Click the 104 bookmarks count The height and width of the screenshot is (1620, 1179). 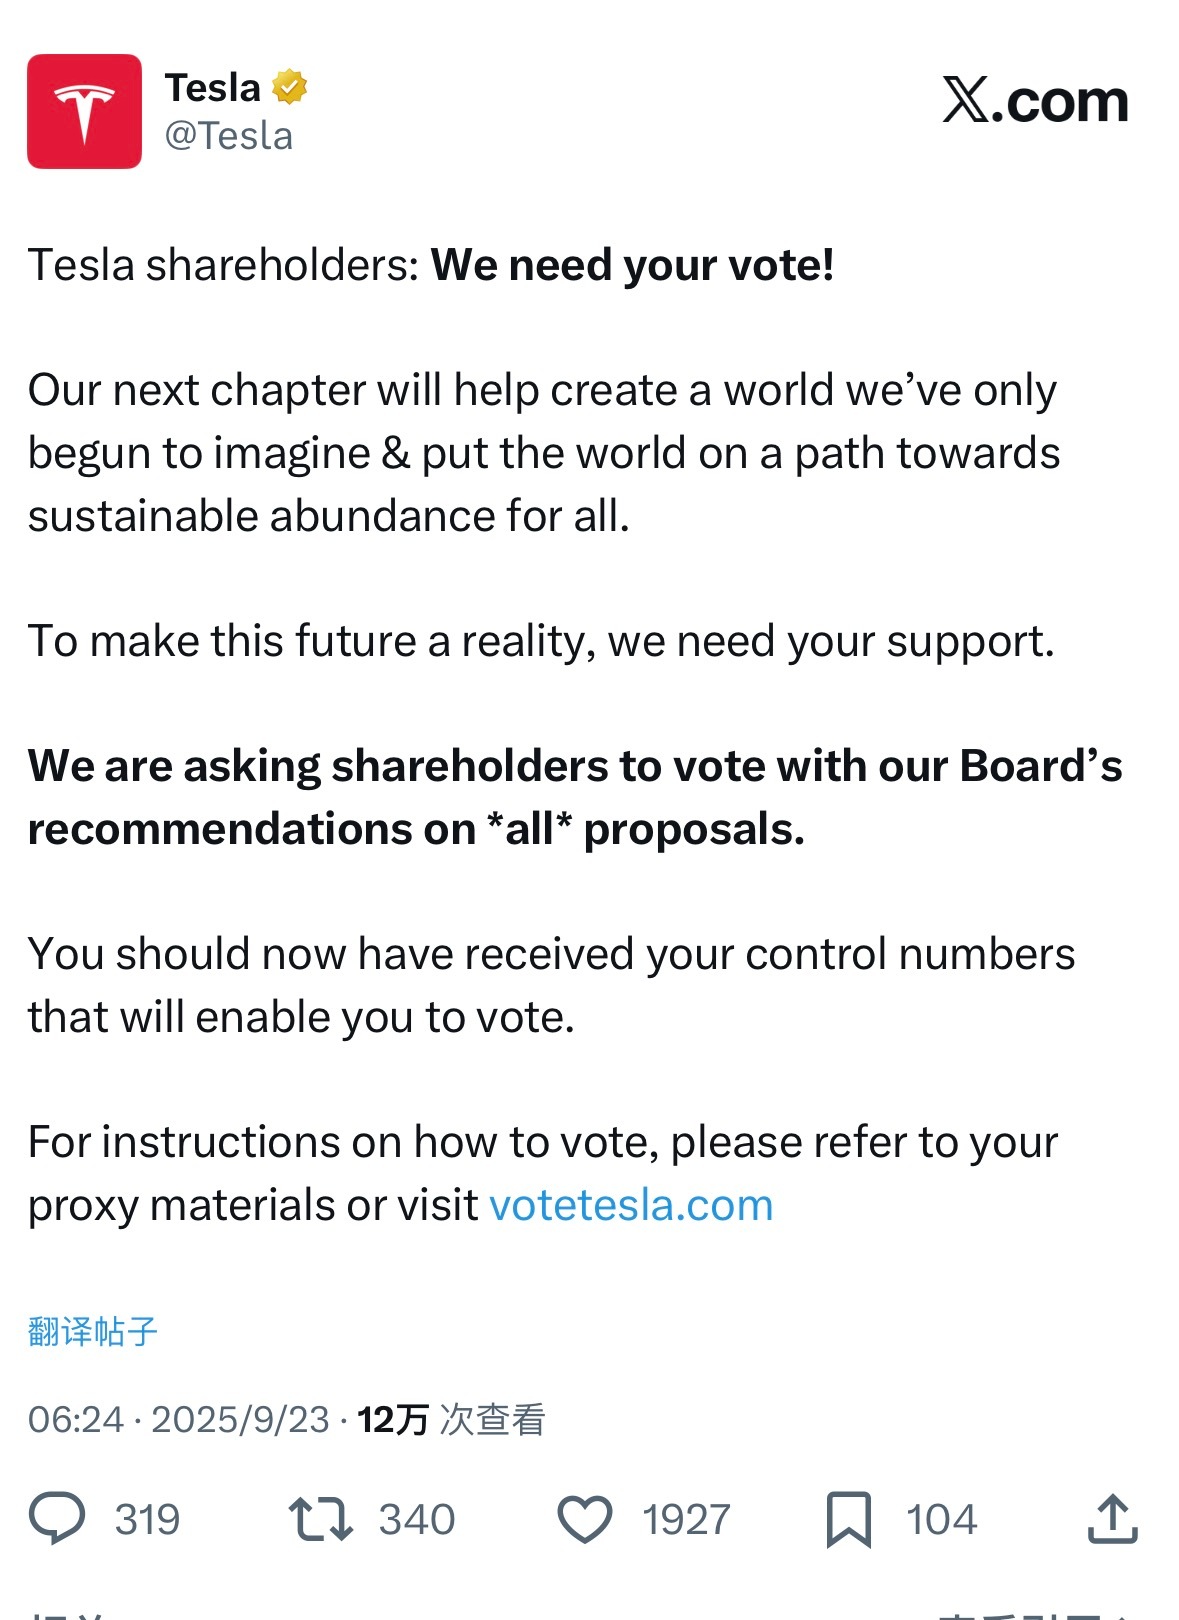click(x=941, y=1519)
